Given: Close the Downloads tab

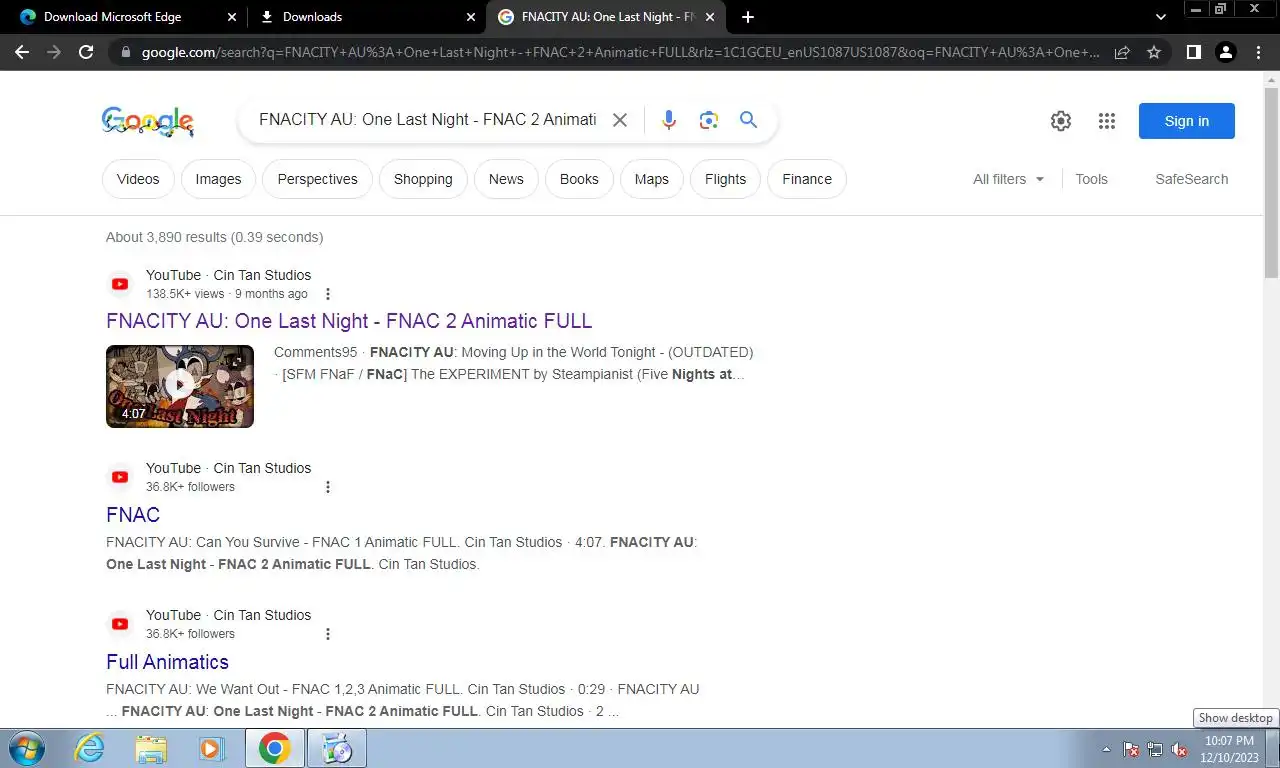Looking at the screenshot, I should click(x=471, y=17).
